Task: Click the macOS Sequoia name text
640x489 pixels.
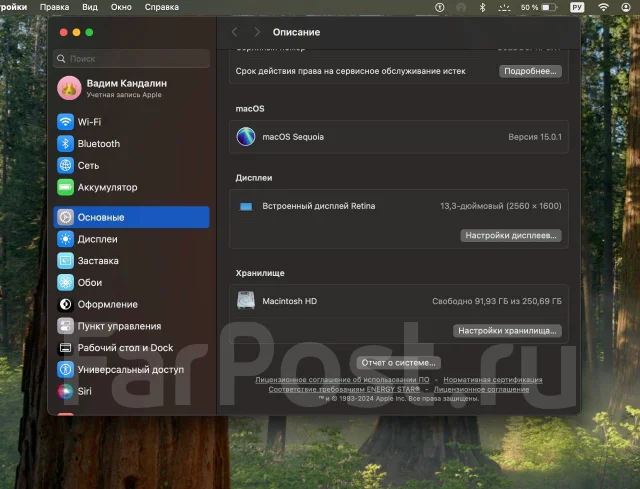Action: pyautogui.click(x=293, y=137)
